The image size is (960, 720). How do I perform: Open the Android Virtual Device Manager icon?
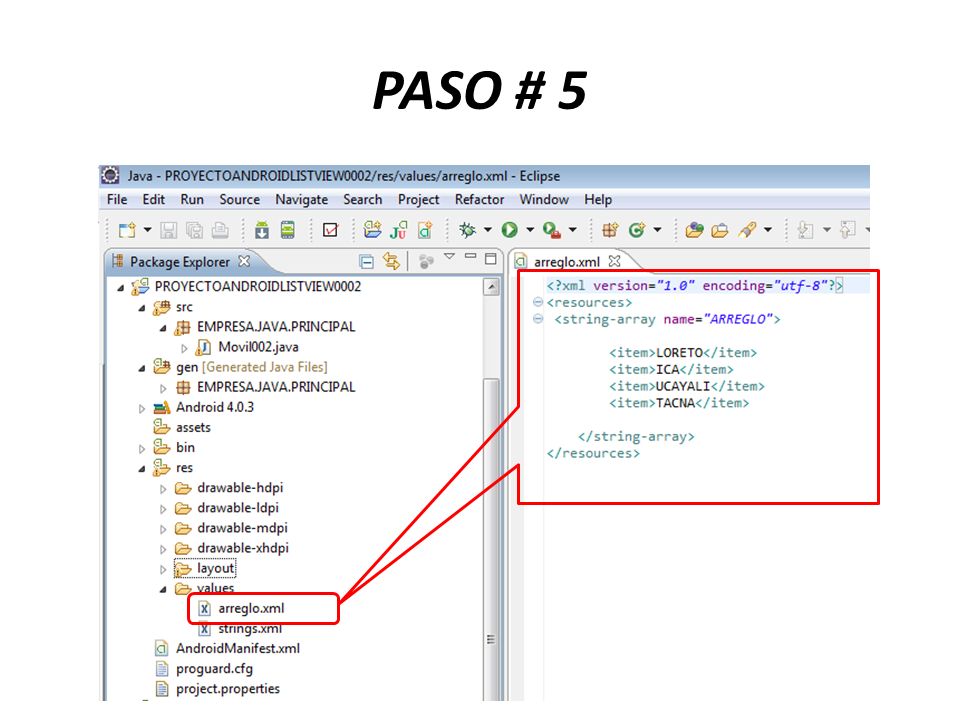pos(288,230)
